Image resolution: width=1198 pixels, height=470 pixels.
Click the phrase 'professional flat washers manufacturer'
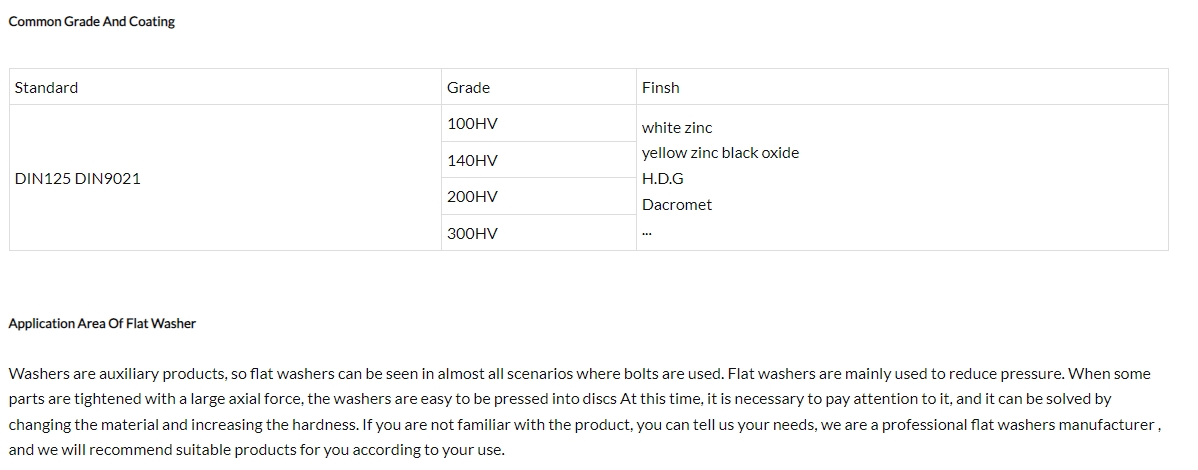tap(1018, 425)
